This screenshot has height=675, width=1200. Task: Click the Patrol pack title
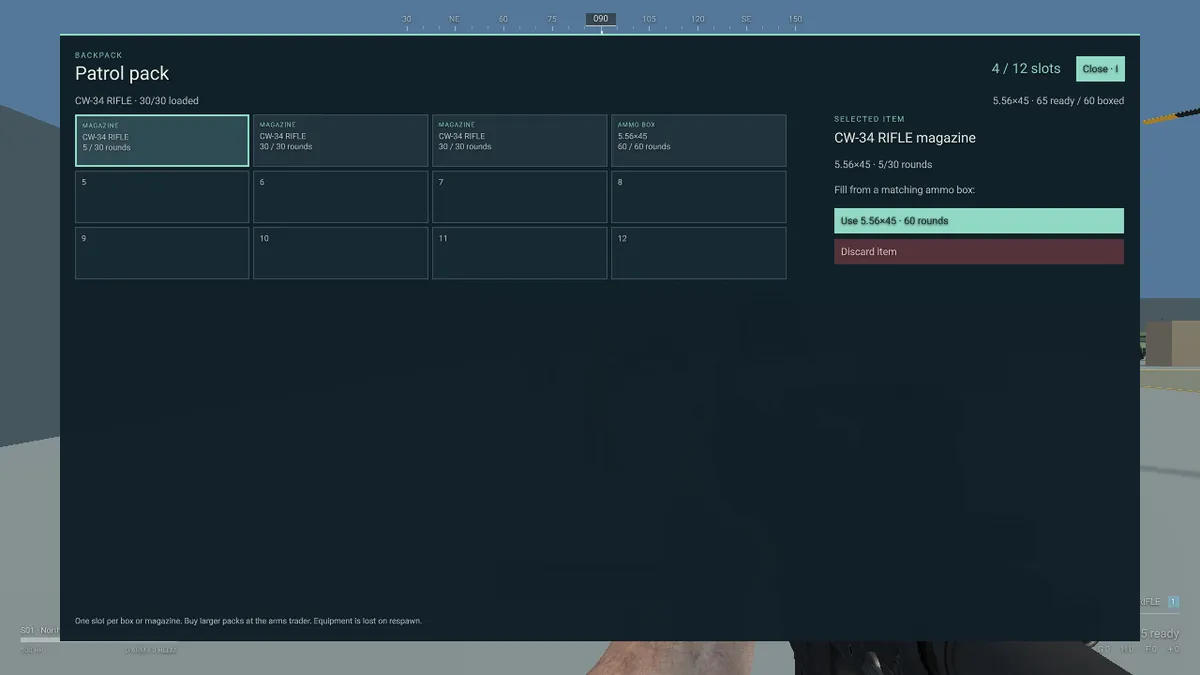[122, 73]
